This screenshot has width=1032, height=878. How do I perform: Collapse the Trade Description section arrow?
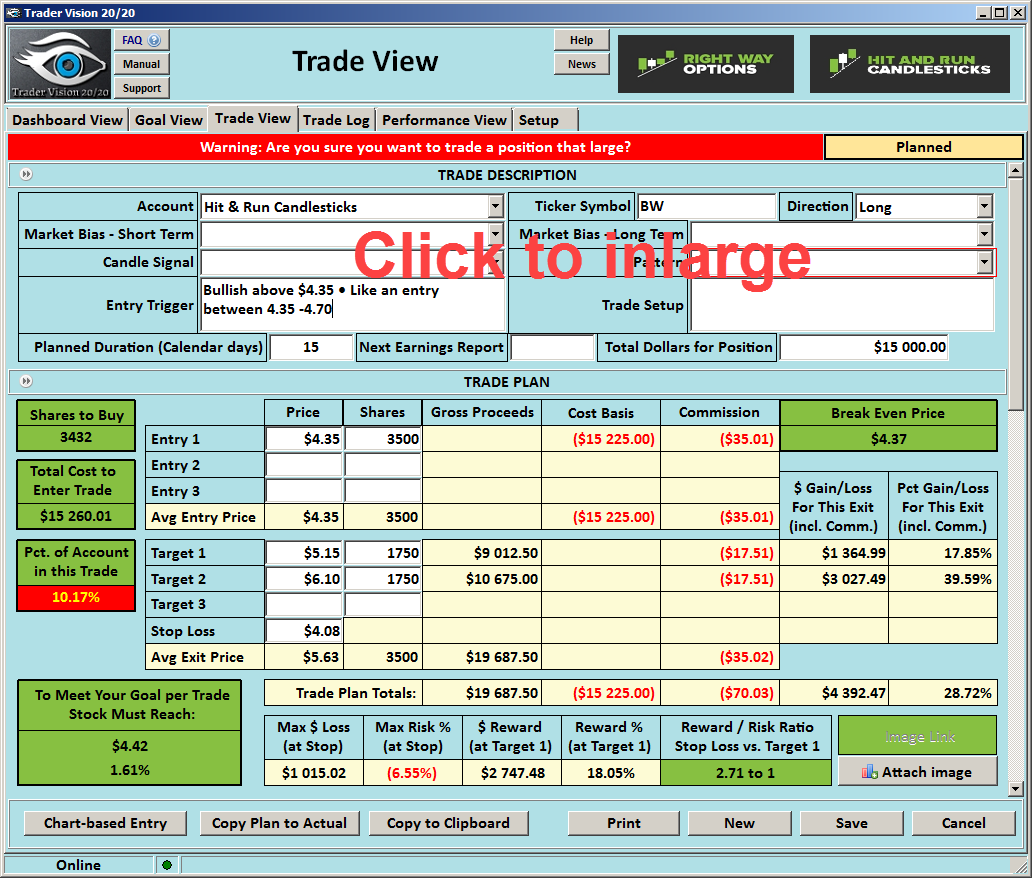(26, 175)
